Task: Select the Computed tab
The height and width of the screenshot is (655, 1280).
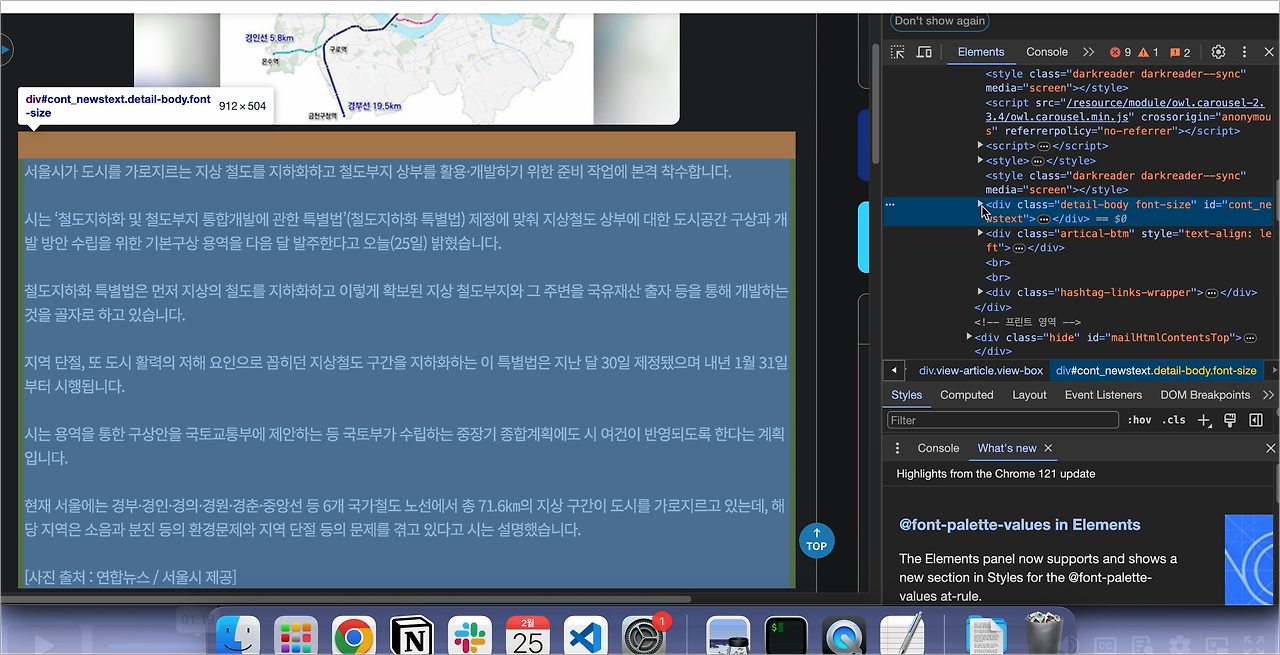Action: tap(967, 395)
